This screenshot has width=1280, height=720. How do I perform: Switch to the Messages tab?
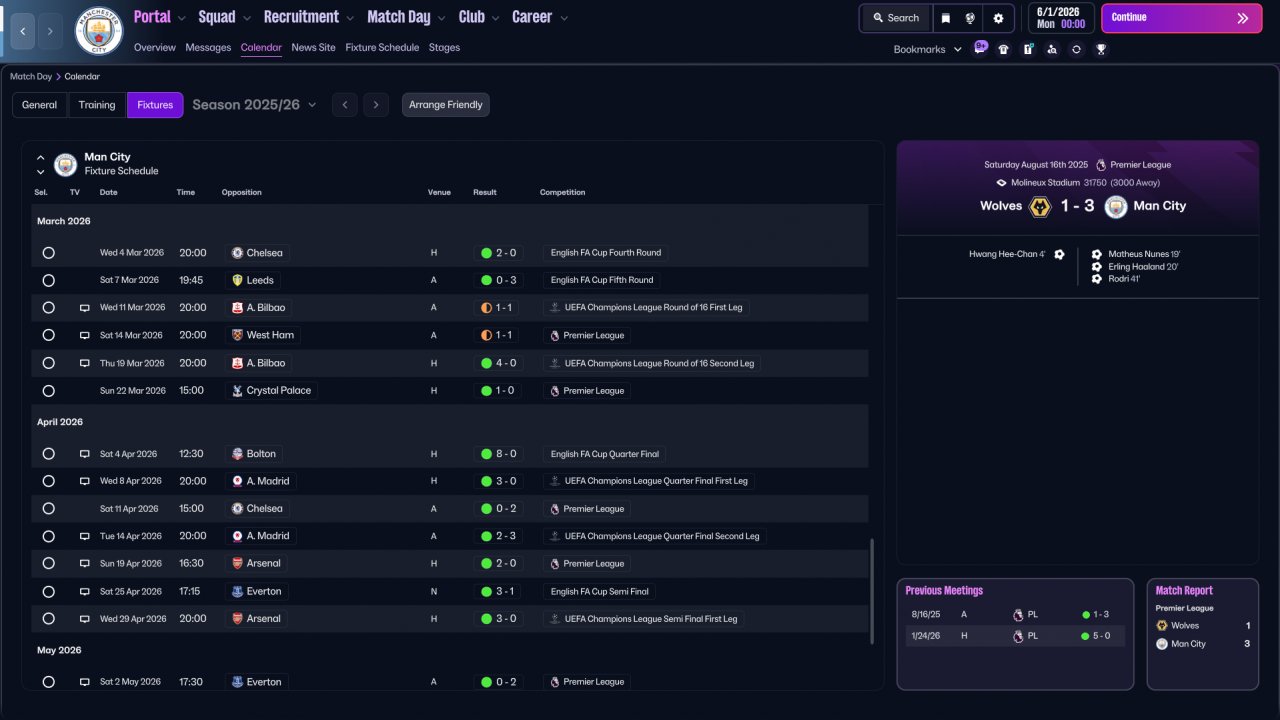click(x=208, y=48)
